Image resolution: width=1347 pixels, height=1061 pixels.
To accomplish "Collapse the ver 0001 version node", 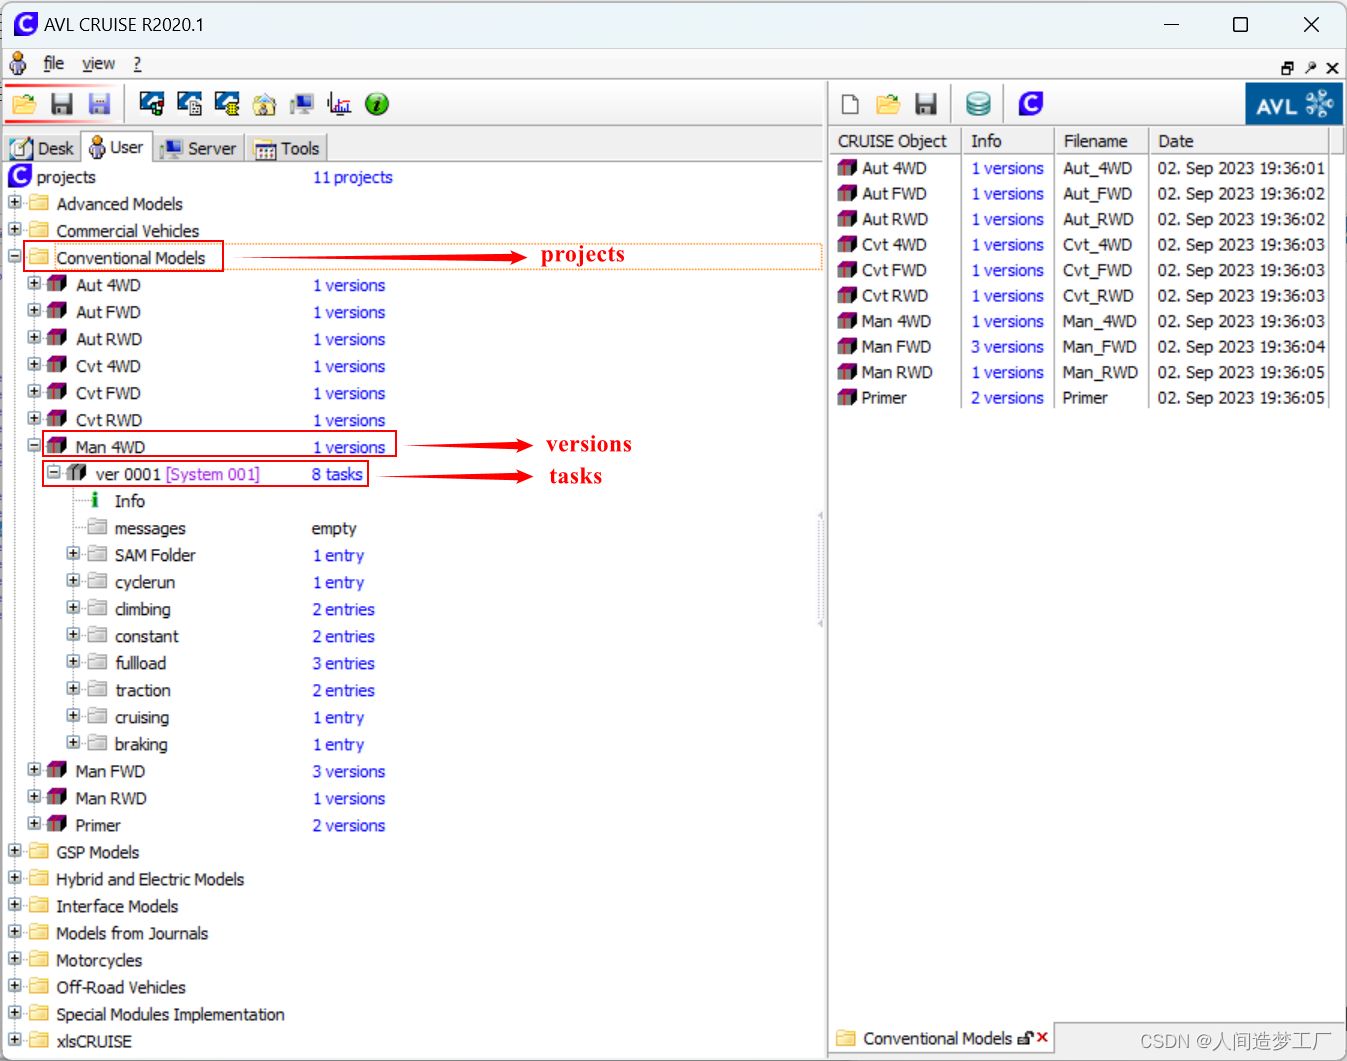I will coord(54,473).
